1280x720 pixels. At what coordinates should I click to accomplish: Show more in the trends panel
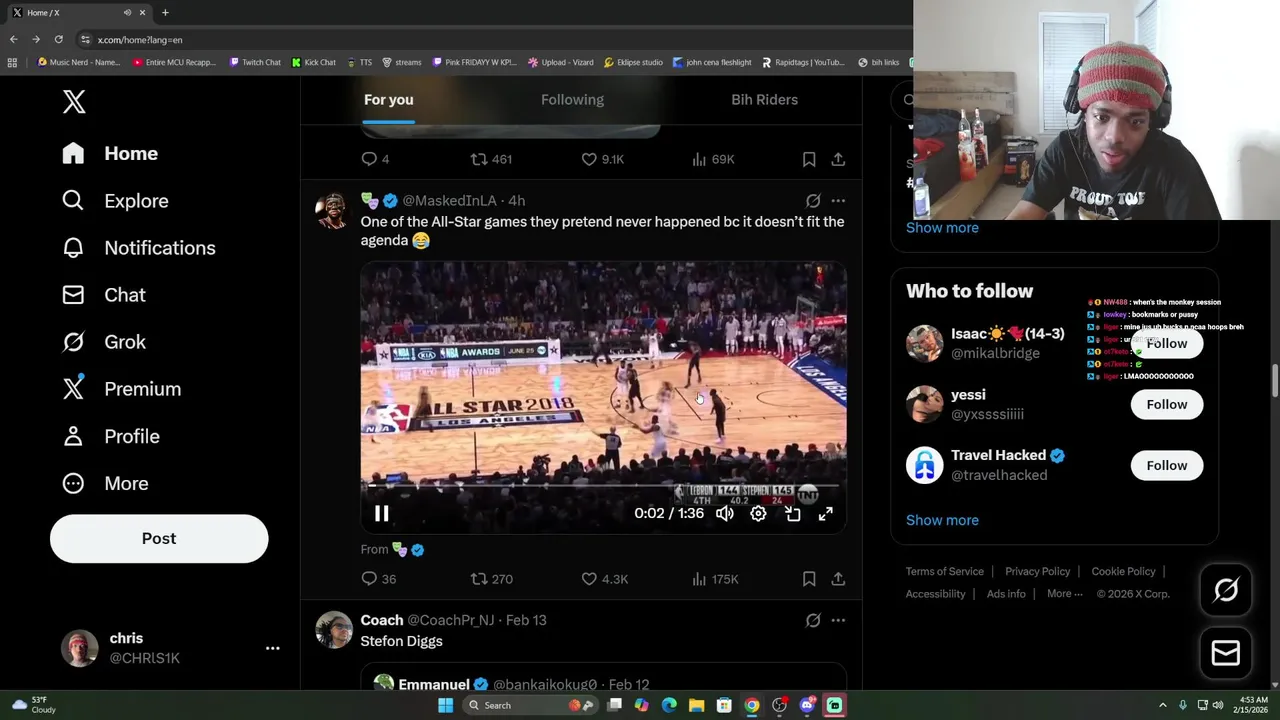[942, 227]
